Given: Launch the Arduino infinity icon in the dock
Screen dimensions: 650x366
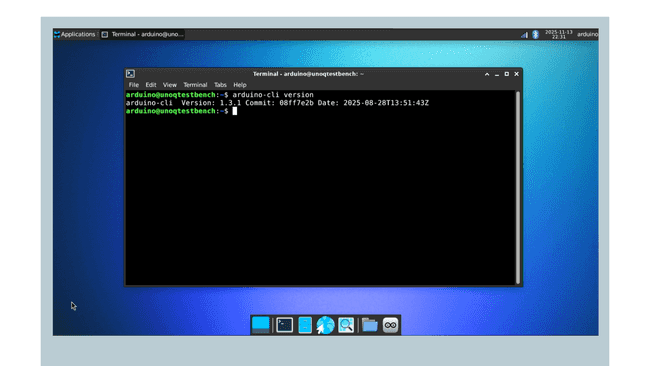Looking at the screenshot, I should 390,325.
